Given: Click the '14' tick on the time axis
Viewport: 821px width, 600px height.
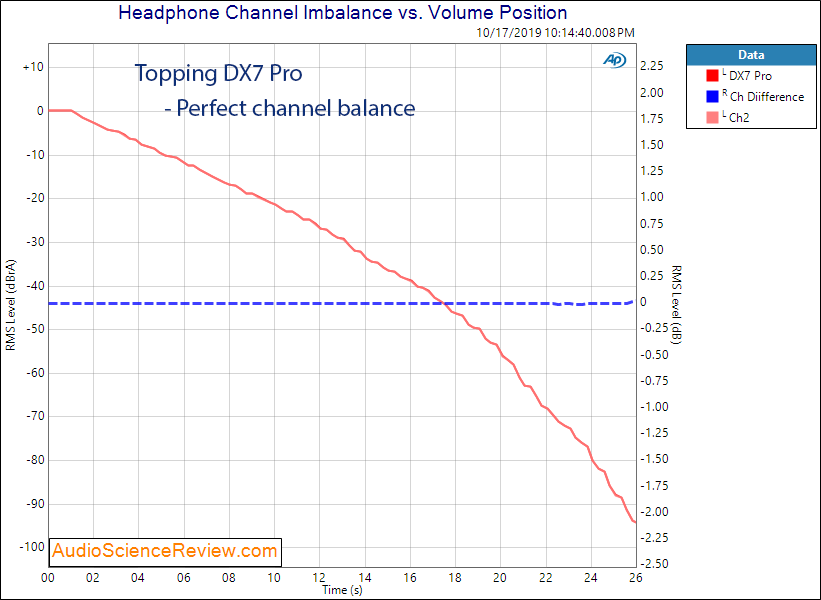Looking at the screenshot, I should pyautogui.click(x=365, y=578).
